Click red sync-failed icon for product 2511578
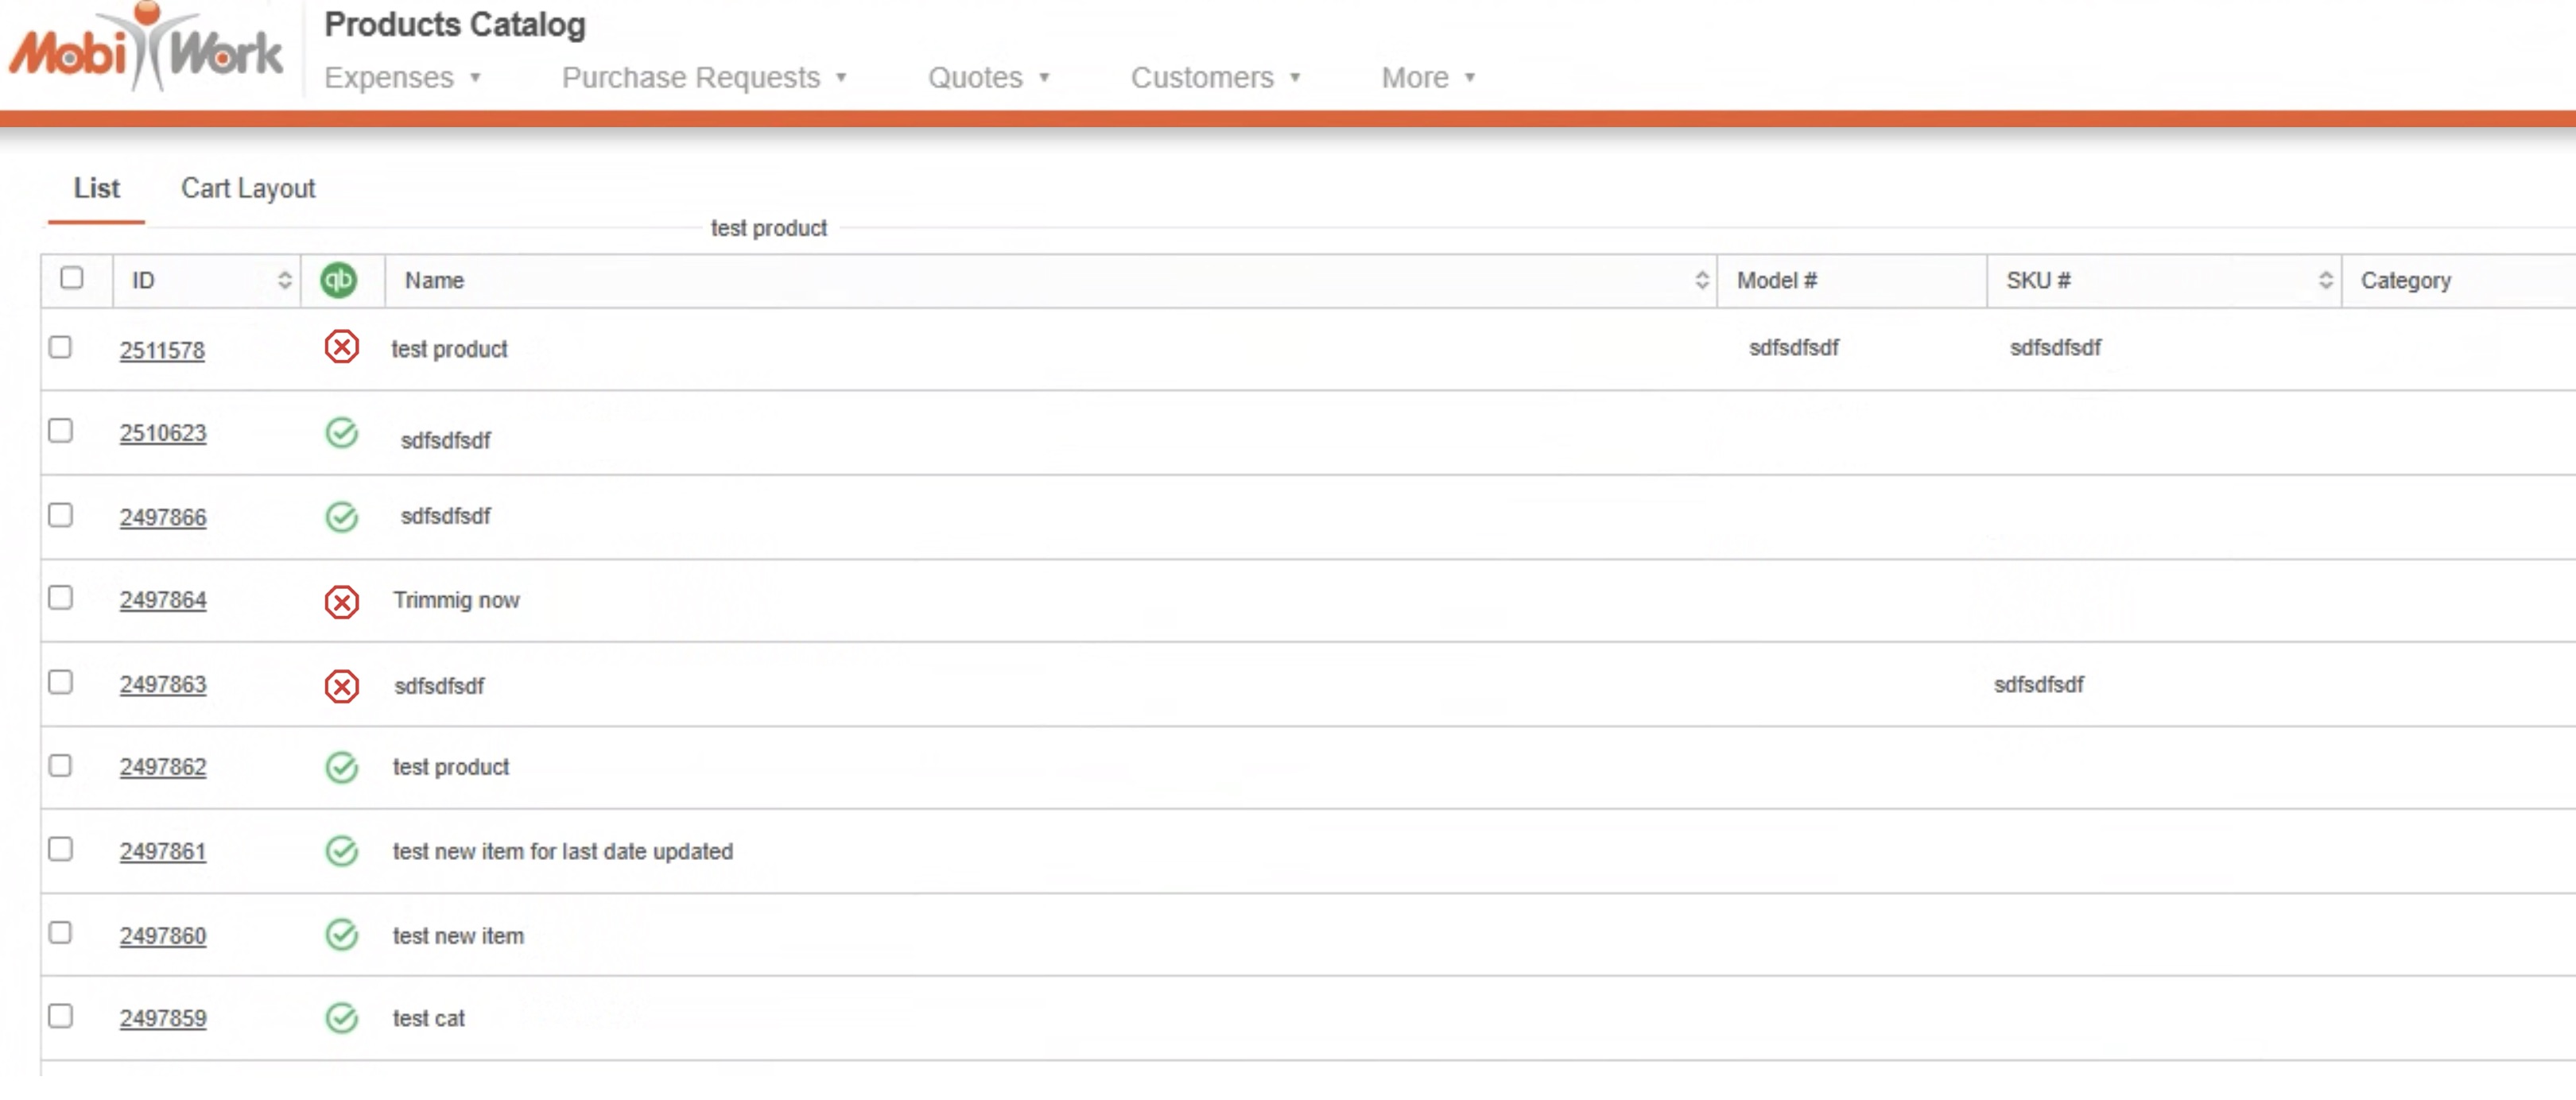 341,347
